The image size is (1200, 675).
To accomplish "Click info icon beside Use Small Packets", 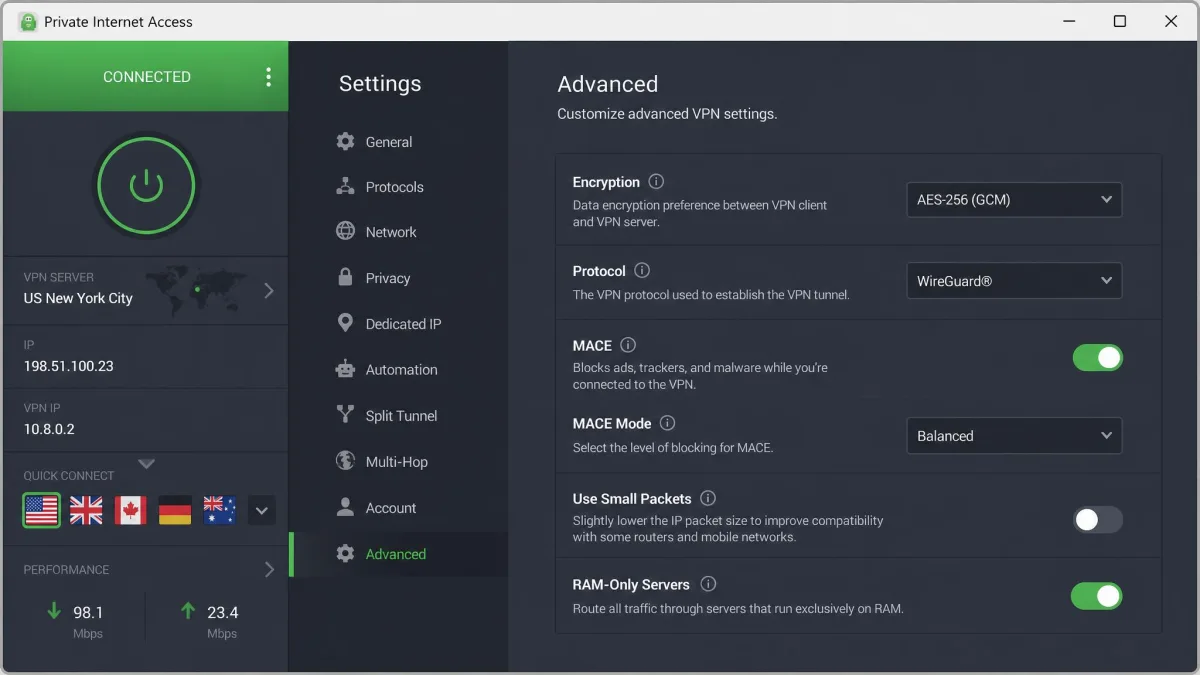I will point(708,498).
